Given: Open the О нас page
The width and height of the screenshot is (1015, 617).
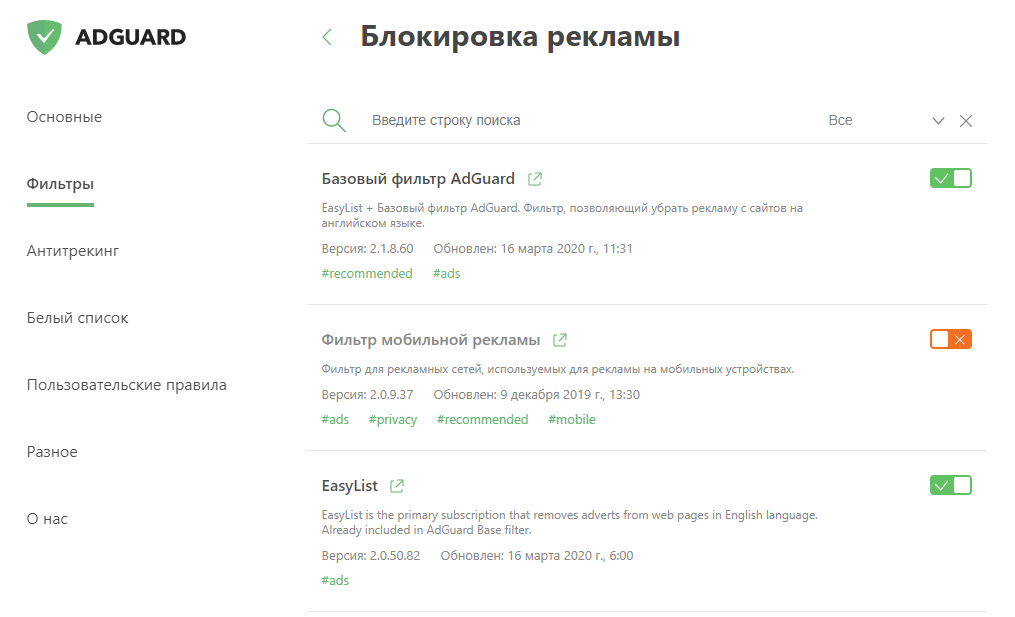Looking at the screenshot, I should pyautogui.click(x=47, y=519).
